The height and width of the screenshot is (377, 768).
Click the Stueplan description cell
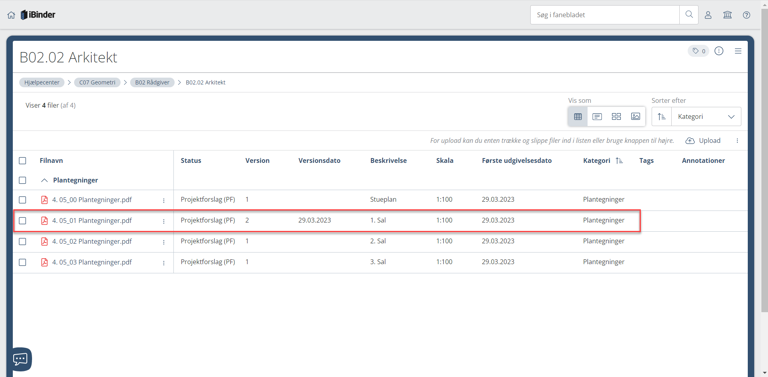[x=383, y=200]
